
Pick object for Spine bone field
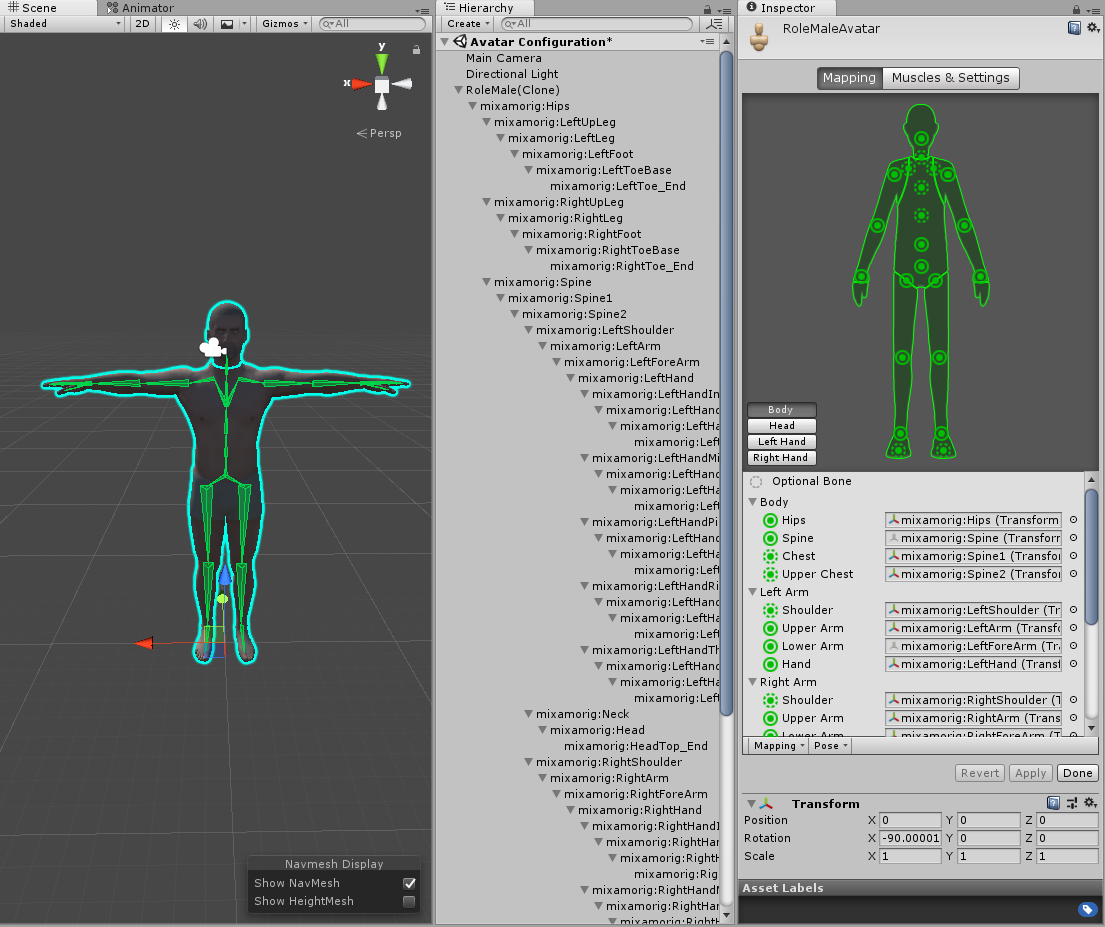tap(1073, 538)
